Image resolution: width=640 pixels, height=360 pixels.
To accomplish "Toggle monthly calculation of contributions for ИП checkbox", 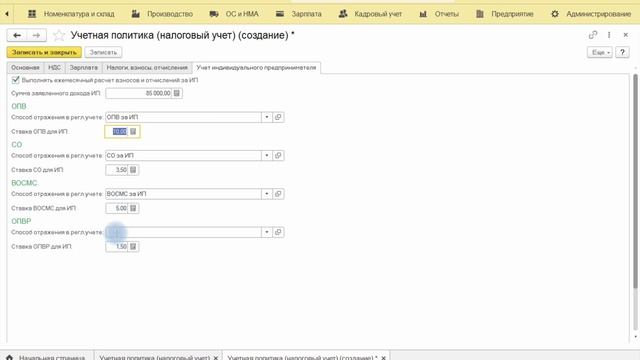I will pyautogui.click(x=16, y=80).
